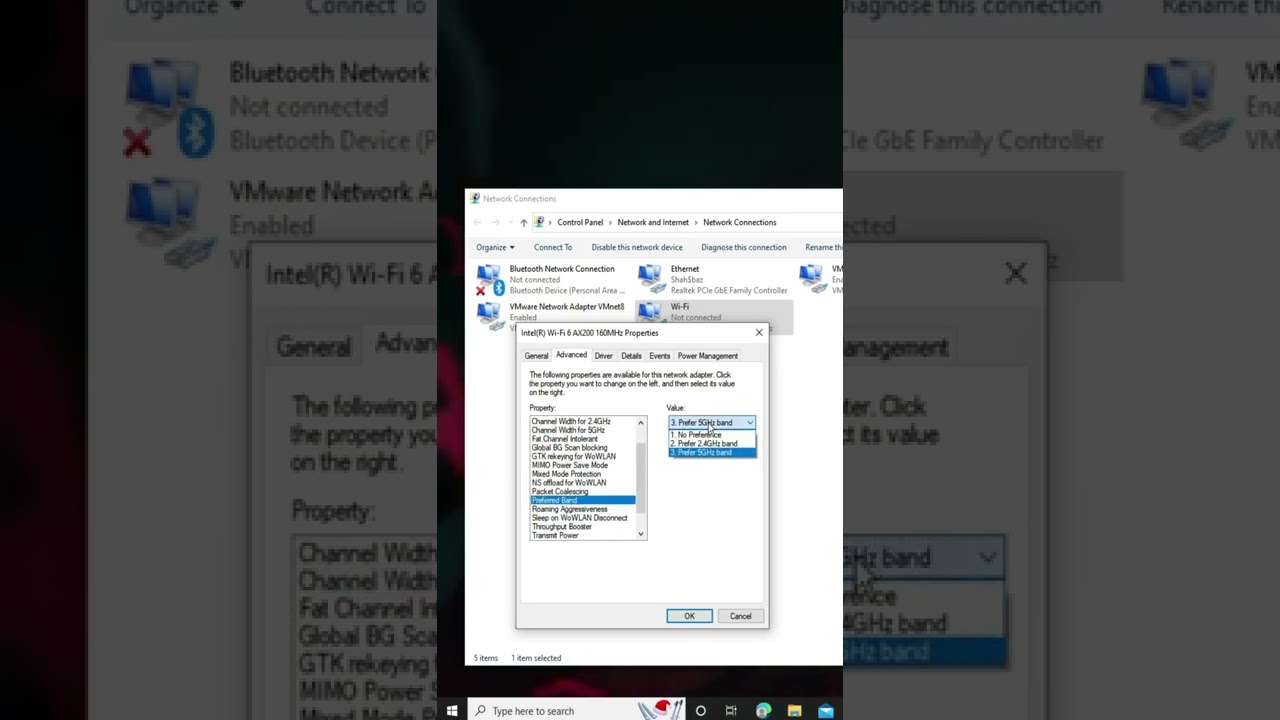Switch to the Events tab
Screen dimensions: 1280x720
(659, 356)
